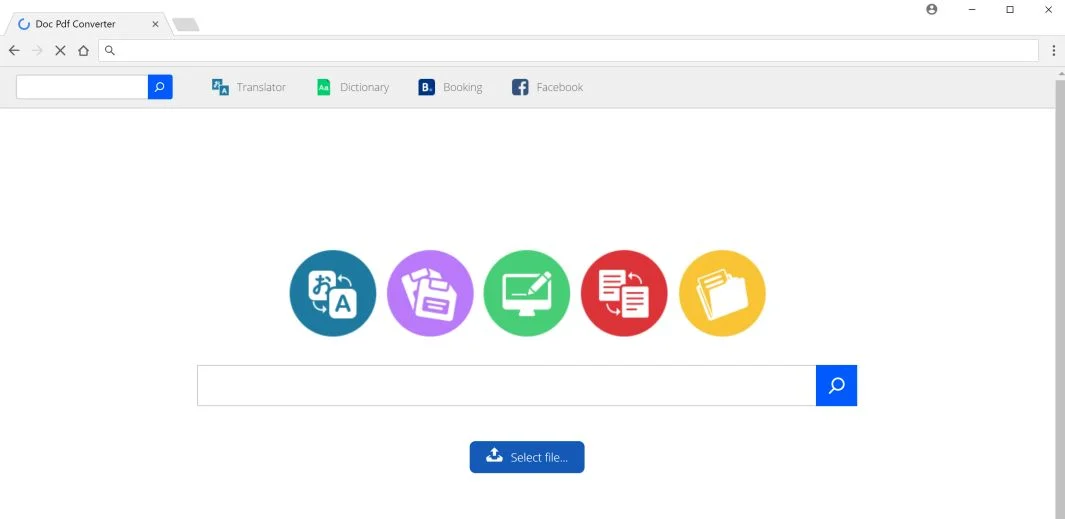Screen dimensions: 1065x519
Task: Open the Facebook link
Action: (x=560, y=87)
